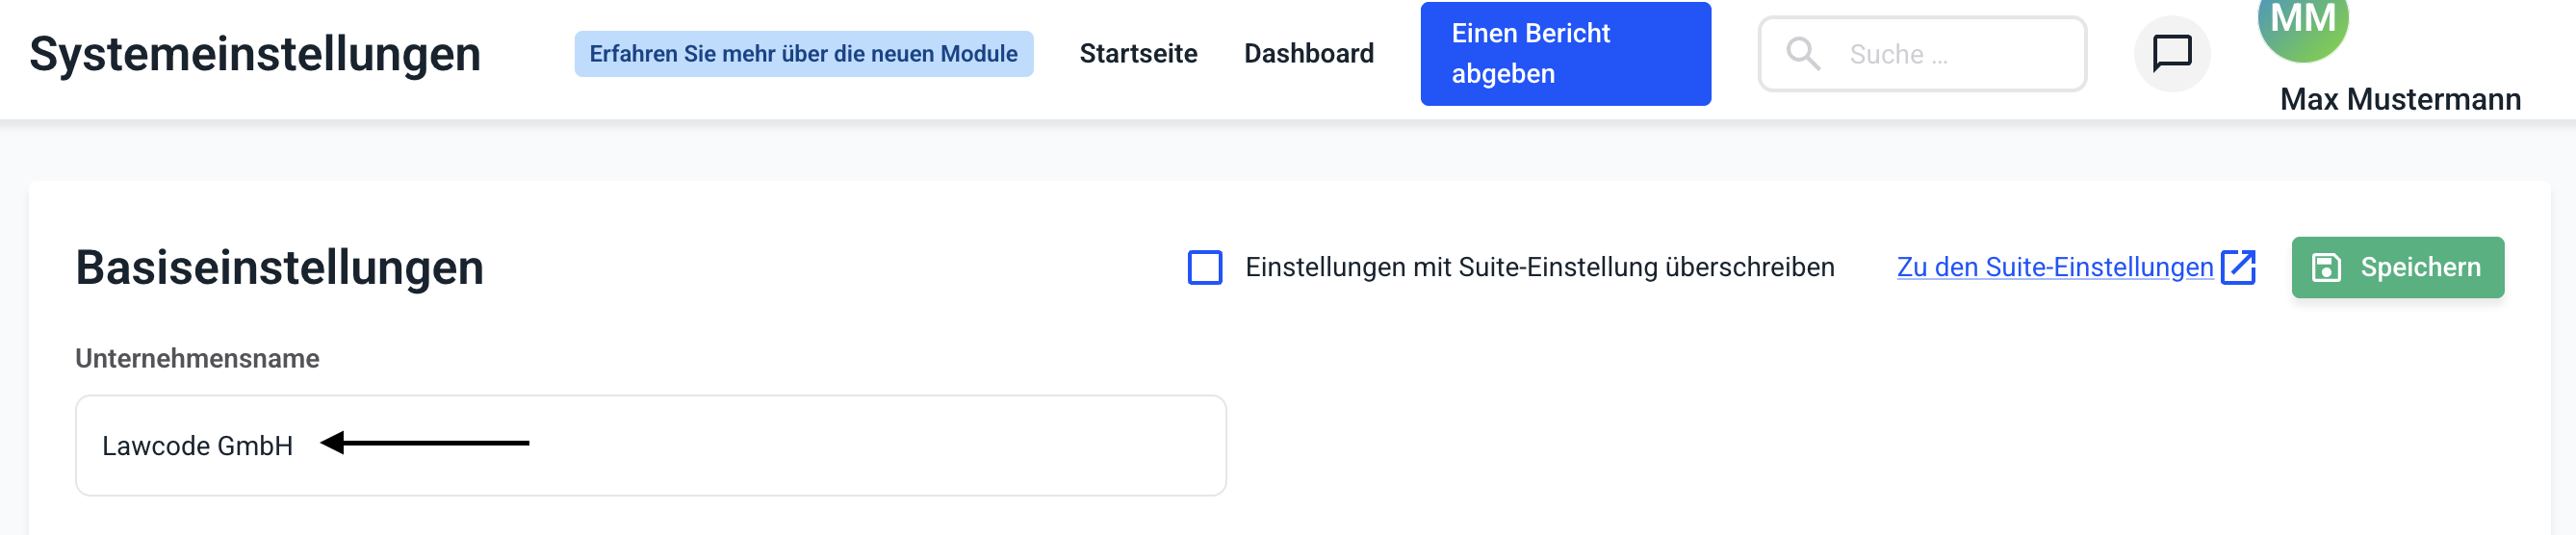Click the Max Mustermann user name
The height and width of the screenshot is (535, 2576).
[x=2400, y=100]
